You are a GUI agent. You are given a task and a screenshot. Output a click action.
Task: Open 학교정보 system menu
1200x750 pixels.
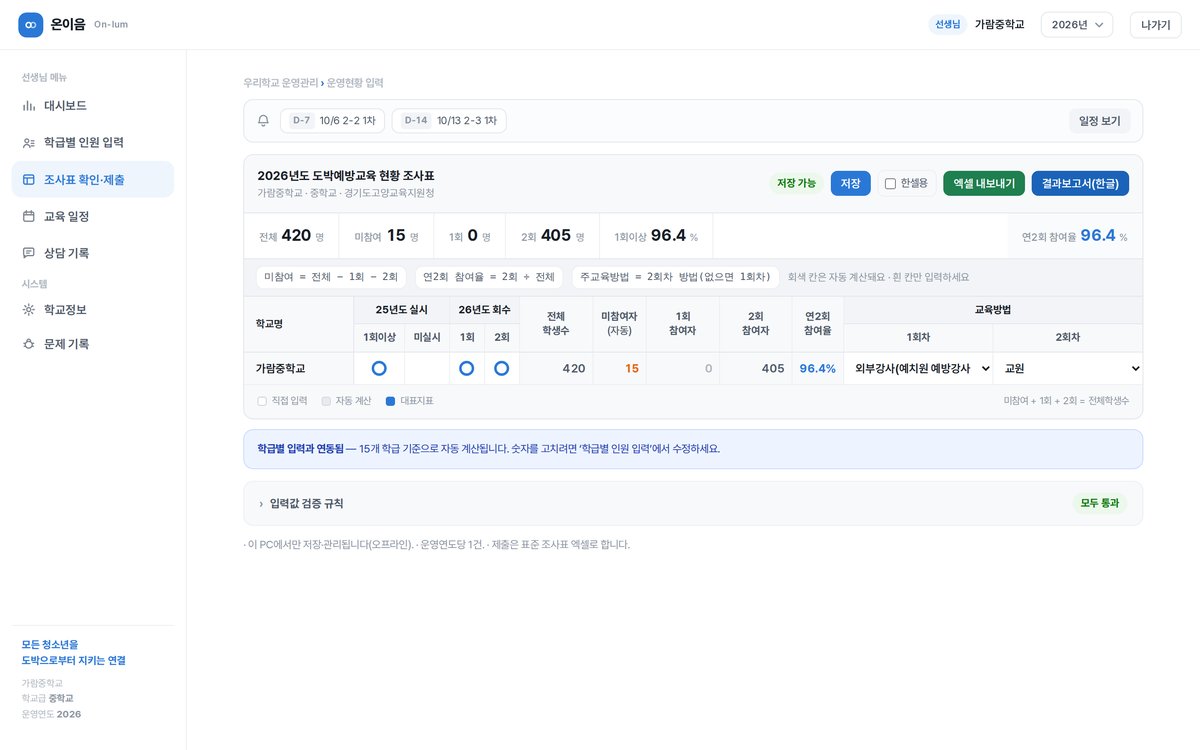93,309
